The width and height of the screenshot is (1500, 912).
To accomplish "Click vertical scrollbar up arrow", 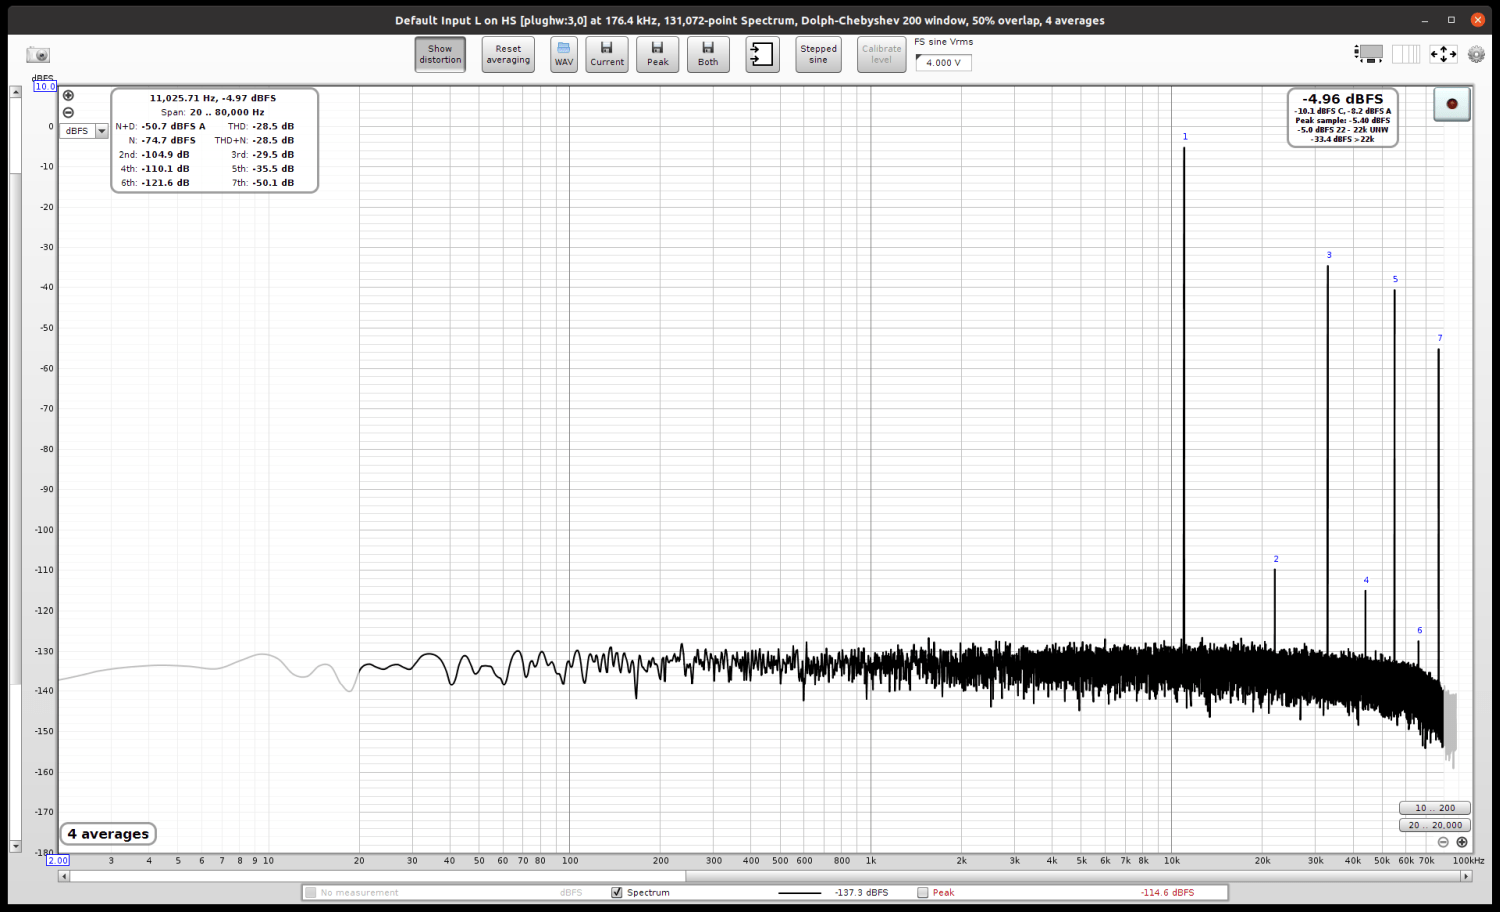I will pyautogui.click(x=15, y=92).
